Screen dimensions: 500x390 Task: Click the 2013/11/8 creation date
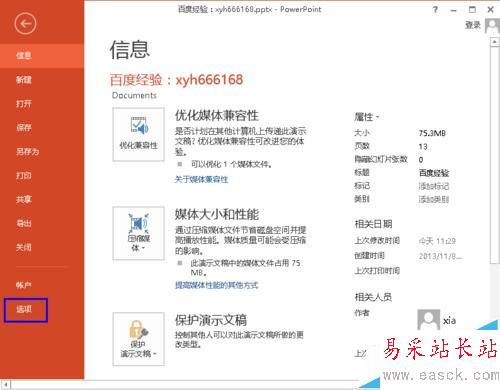[440, 256]
